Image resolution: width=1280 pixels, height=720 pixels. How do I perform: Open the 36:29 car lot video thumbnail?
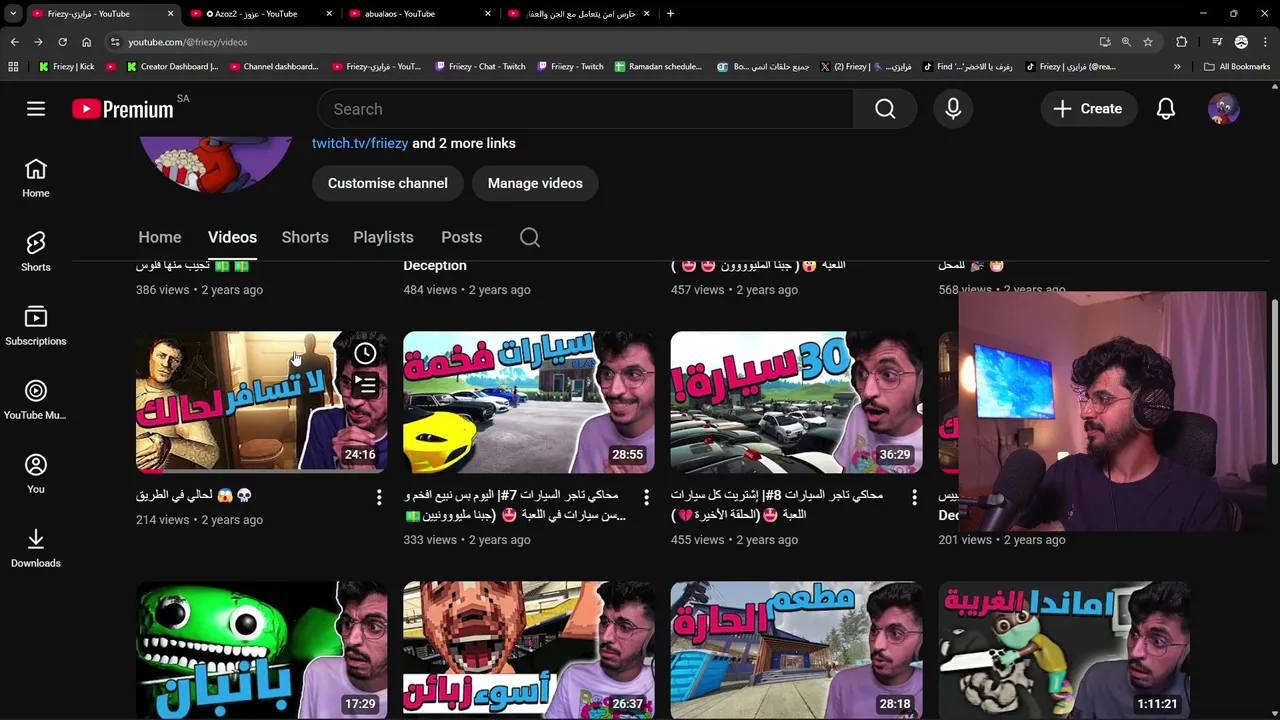coord(797,402)
